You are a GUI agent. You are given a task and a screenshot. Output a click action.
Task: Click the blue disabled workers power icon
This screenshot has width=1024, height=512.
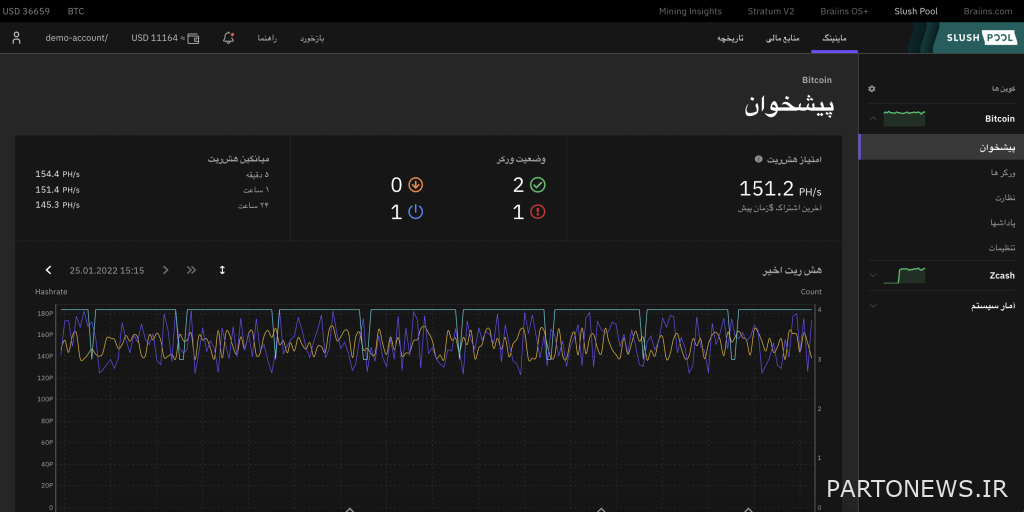coord(415,212)
